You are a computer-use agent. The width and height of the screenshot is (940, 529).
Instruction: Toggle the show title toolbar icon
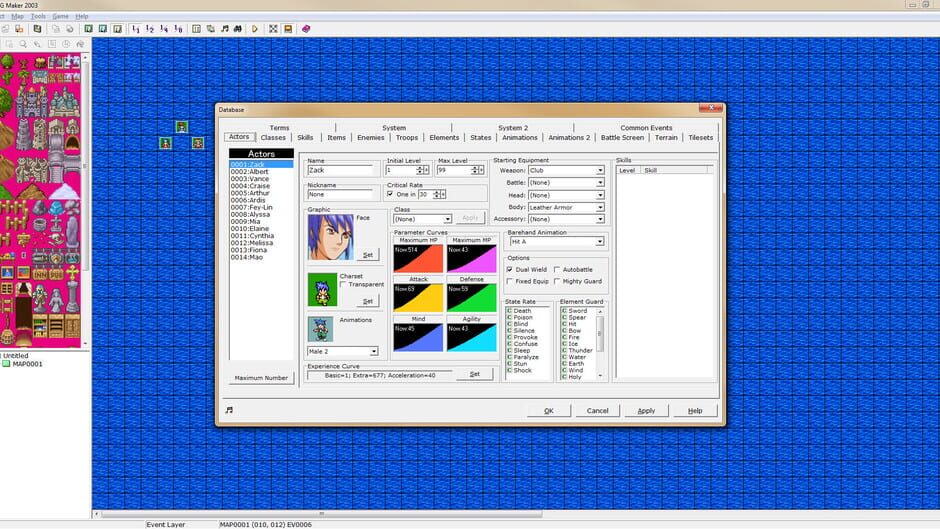coord(288,29)
